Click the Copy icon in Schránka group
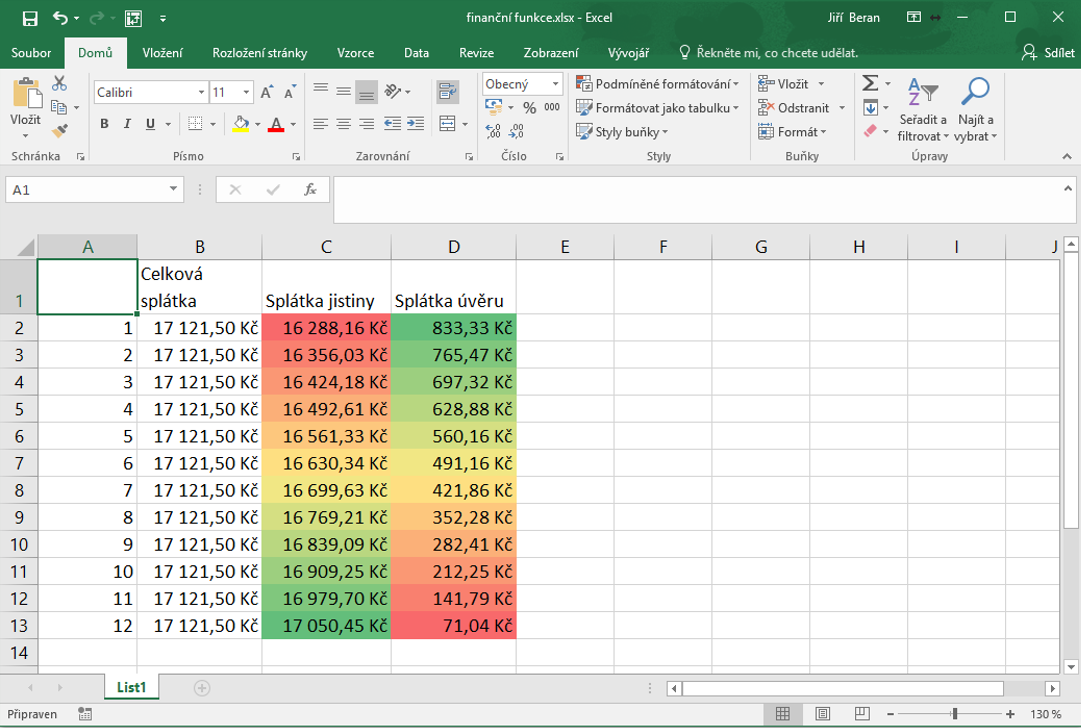The width and height of the screenshot is (1081, 728). [59, 107]
